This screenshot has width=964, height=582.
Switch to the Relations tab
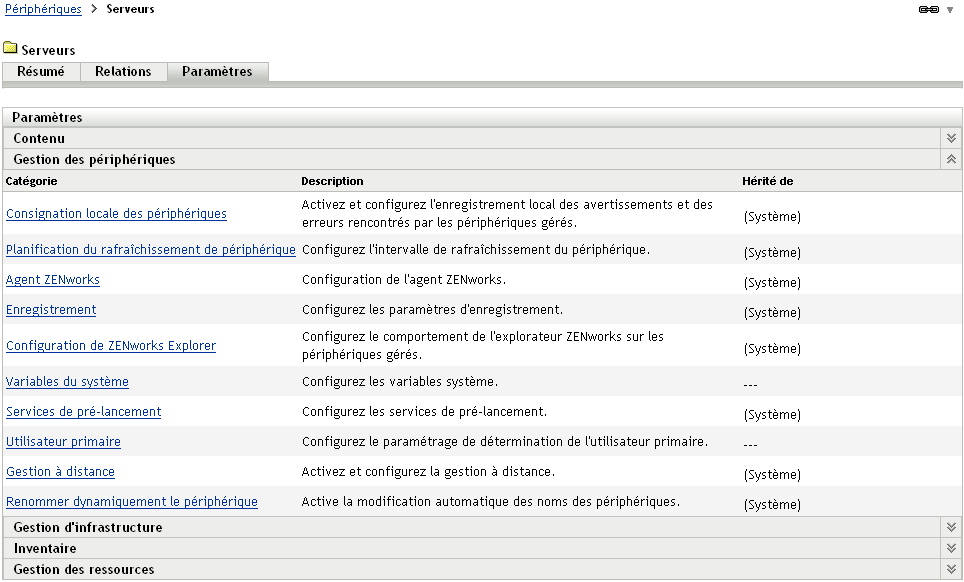tap(123, 71)
